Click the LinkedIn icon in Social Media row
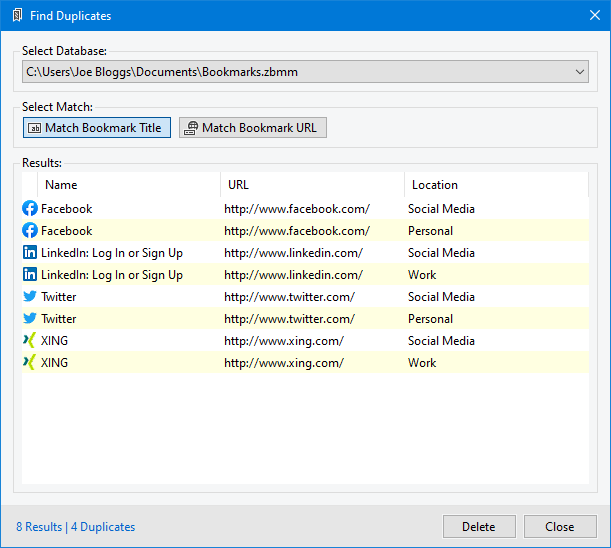This screenshot has height=548, width=611. (30, 253)
